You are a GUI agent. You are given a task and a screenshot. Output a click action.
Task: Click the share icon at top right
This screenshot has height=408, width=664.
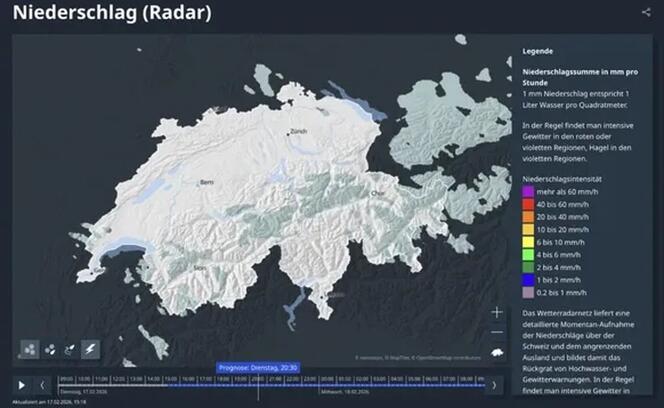pos(645,12)
